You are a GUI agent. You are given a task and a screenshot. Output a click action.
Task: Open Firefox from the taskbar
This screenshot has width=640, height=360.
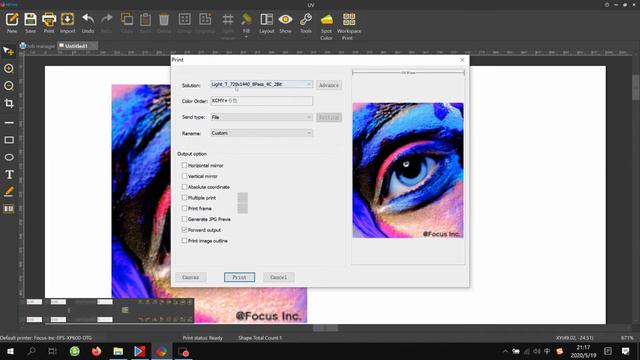click(96, 351)
